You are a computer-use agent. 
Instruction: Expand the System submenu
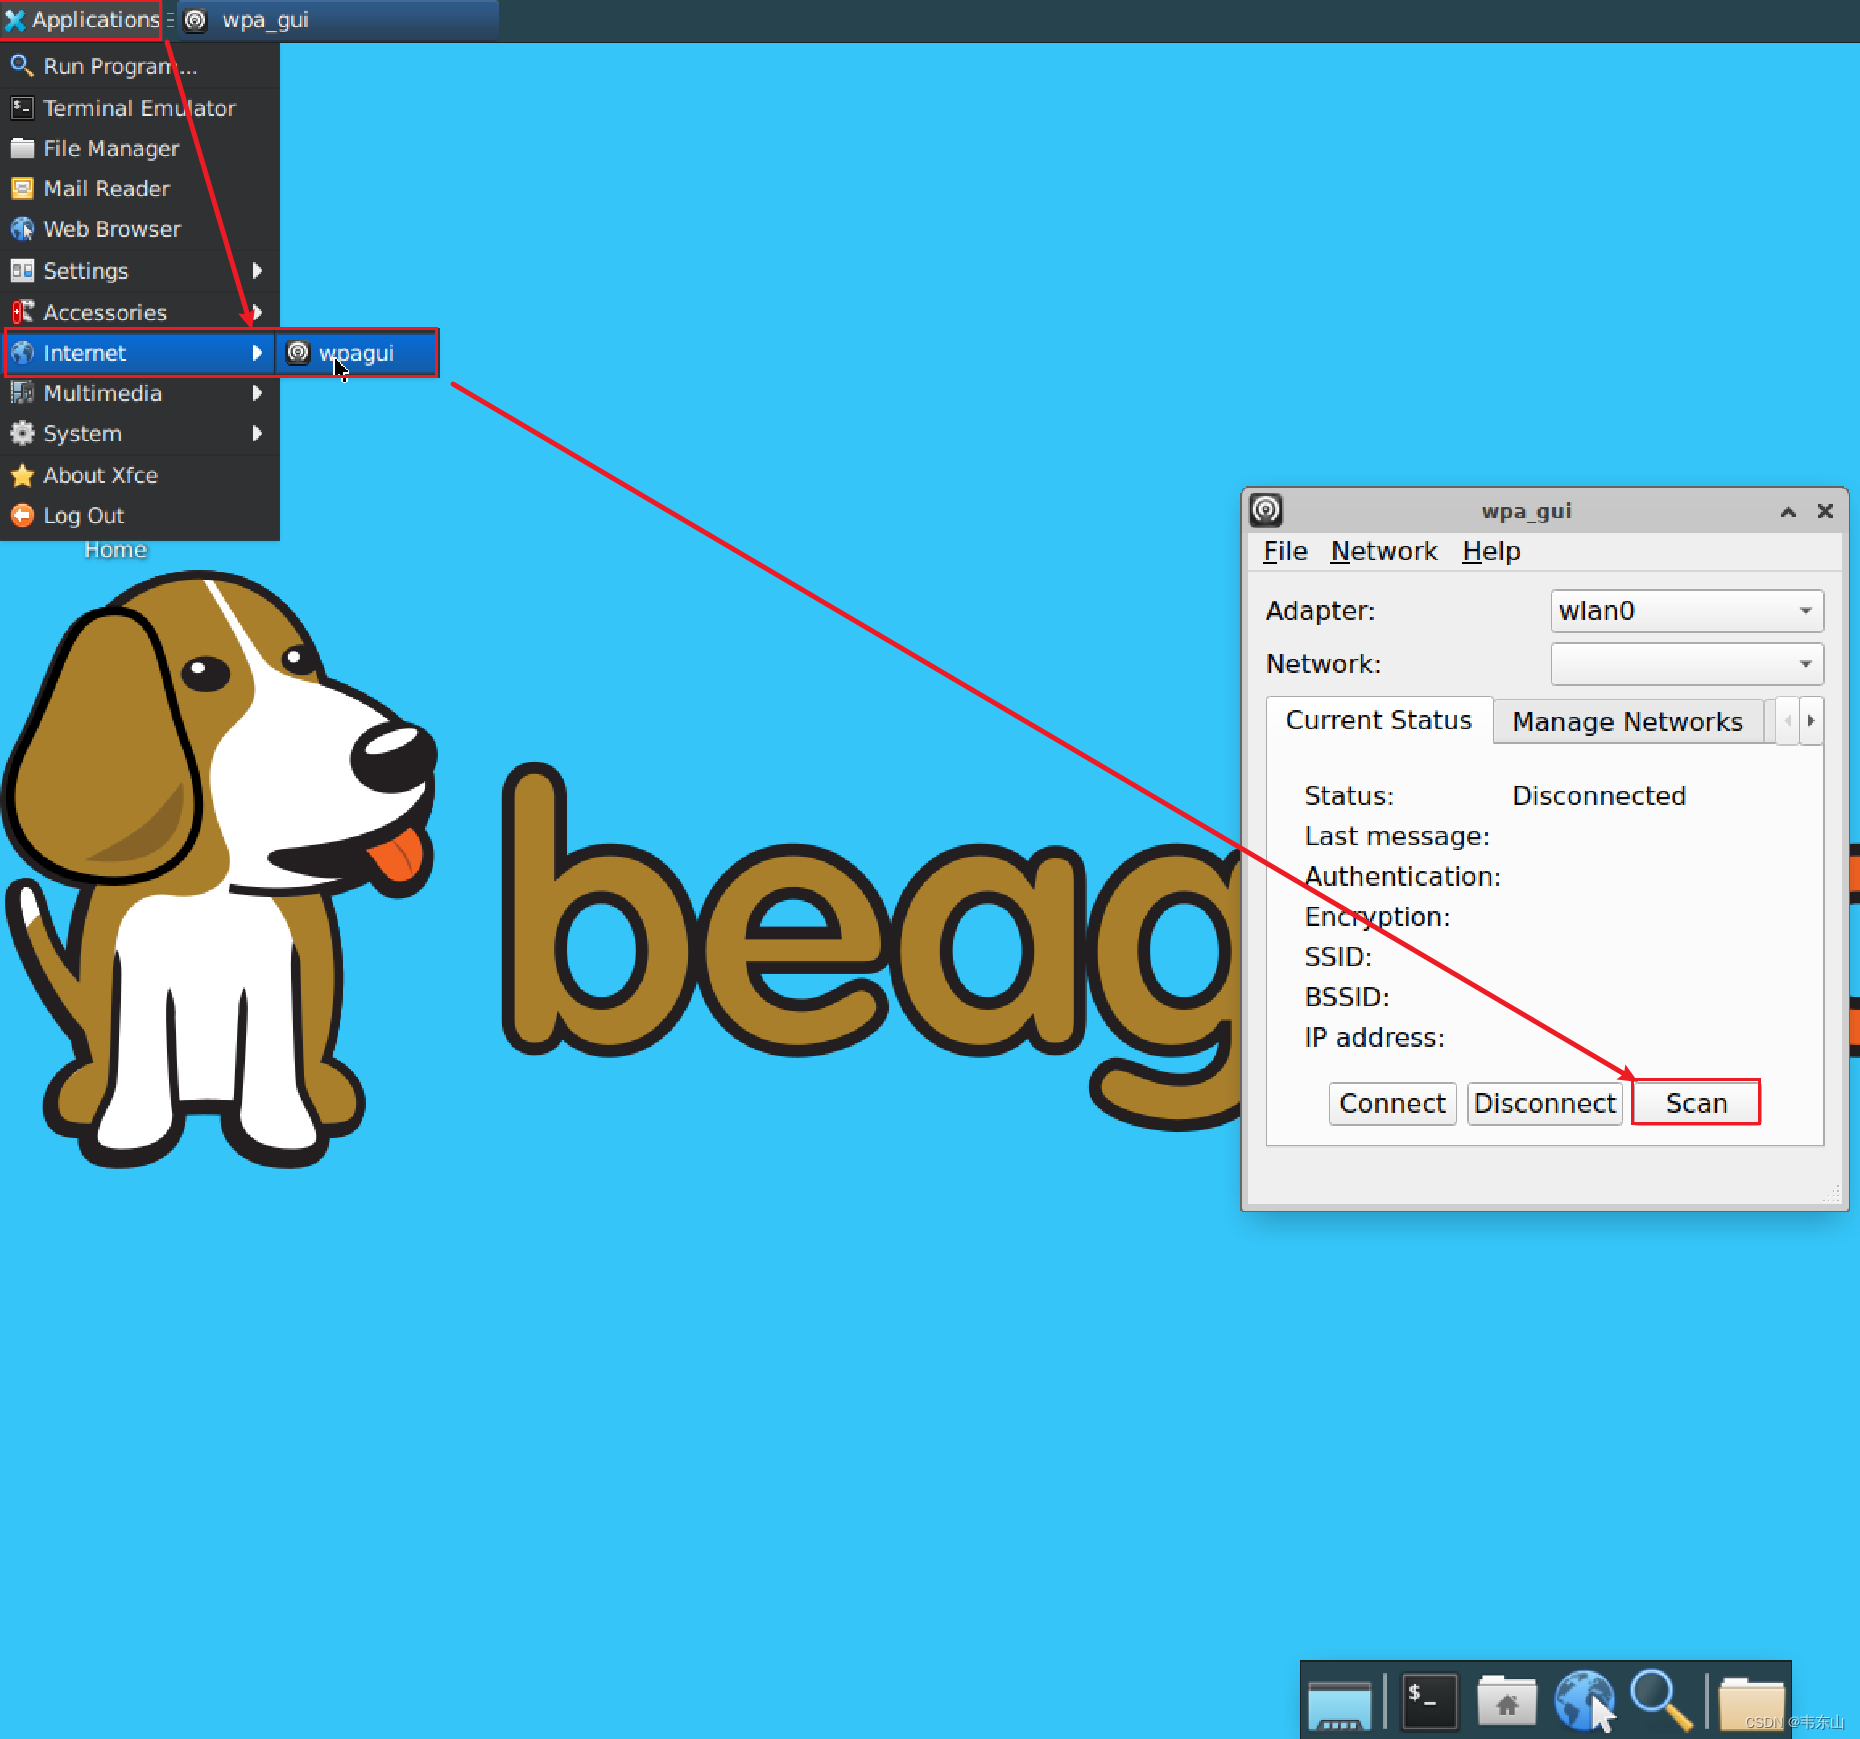140,433
